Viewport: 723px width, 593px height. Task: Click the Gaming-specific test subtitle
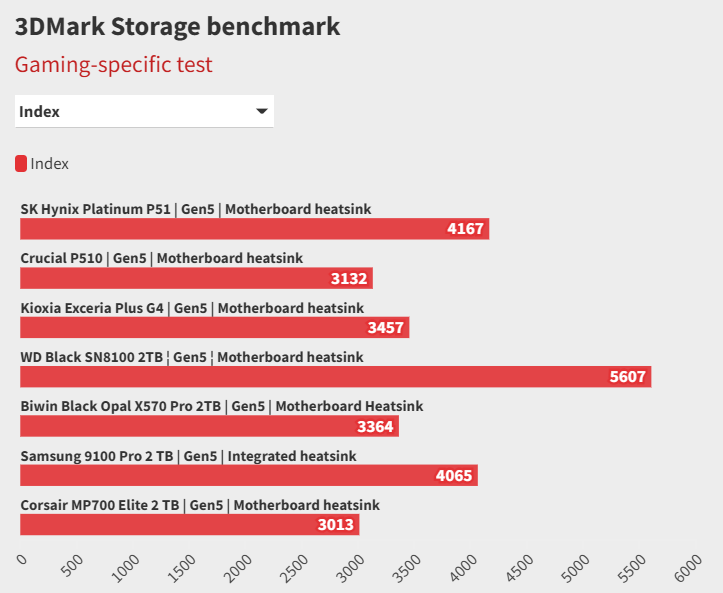pyautogui.click(x=113, y=65)
